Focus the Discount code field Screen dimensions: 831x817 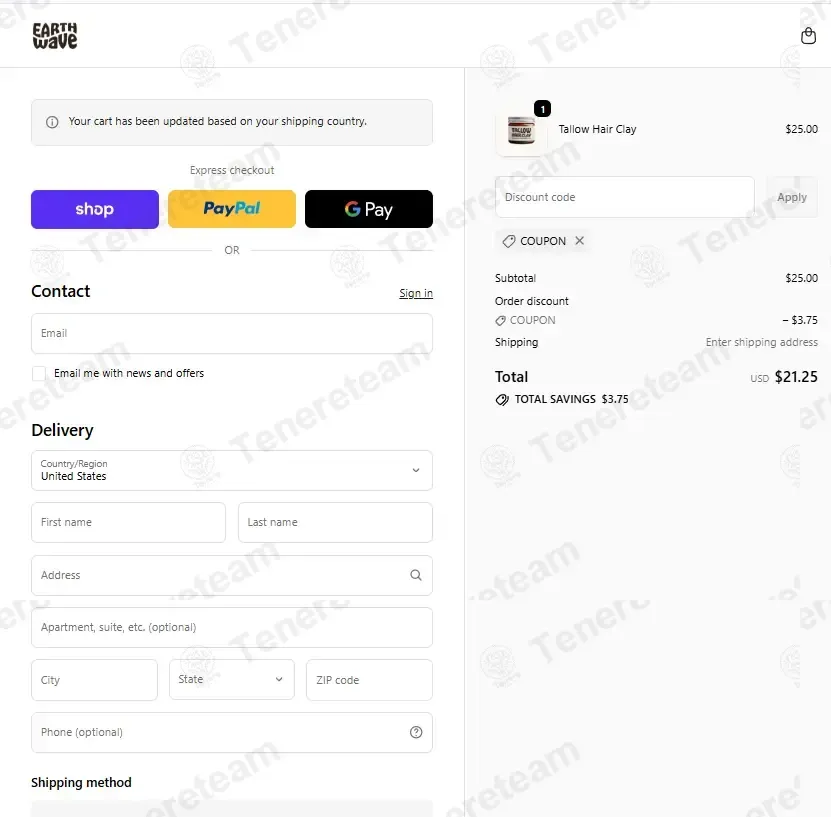click(x=624, y=197)
